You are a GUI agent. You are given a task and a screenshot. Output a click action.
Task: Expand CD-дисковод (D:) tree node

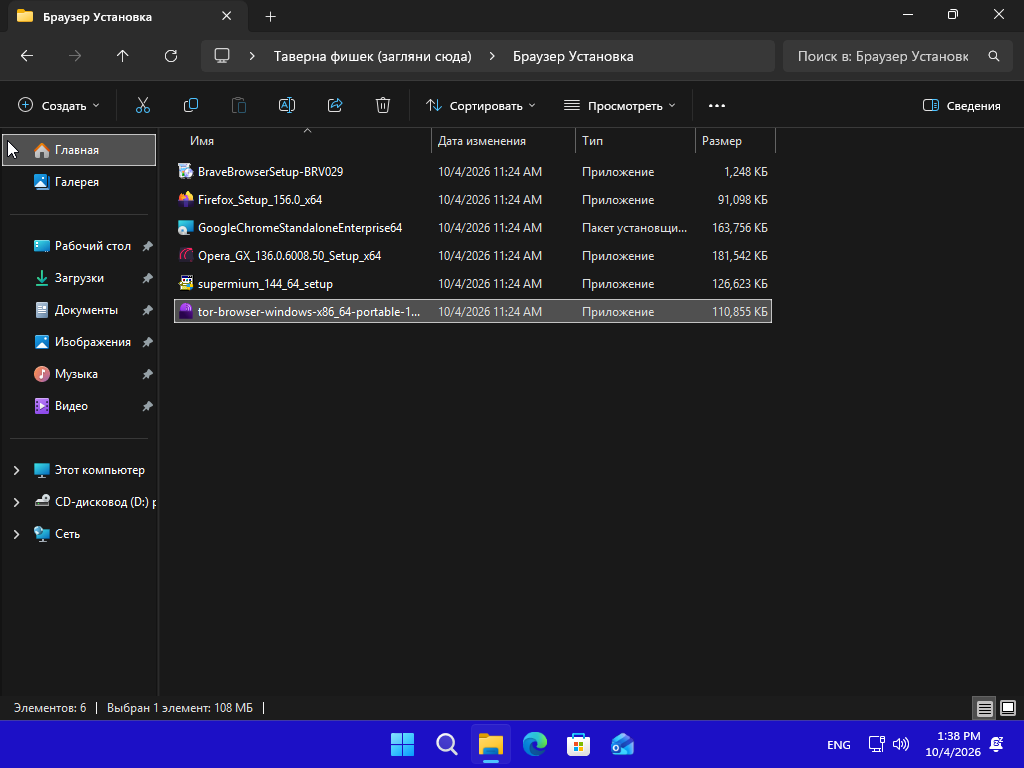[x=16, y=502]
